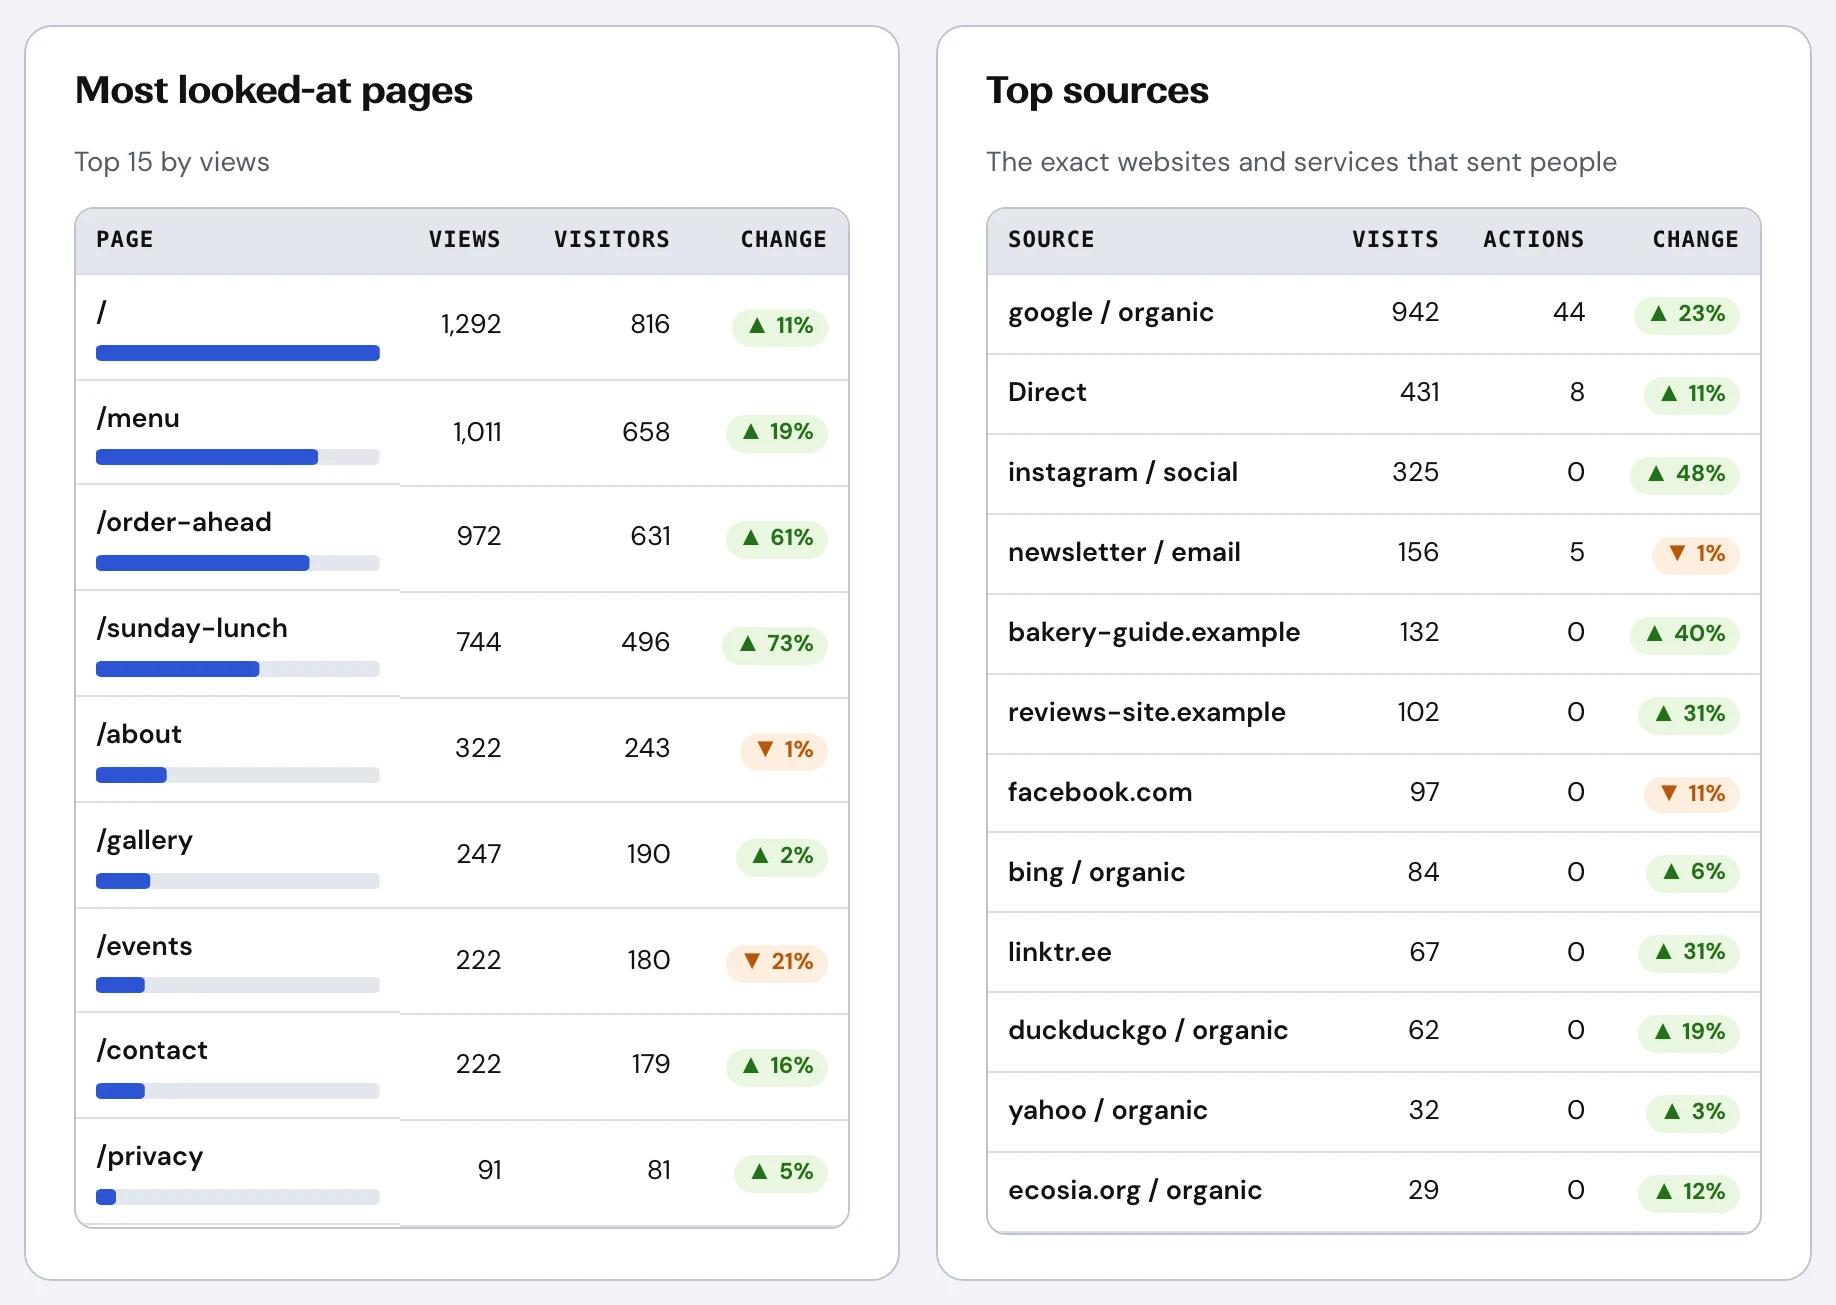Image resolution: width=1836 pixels, height=1305 pixels.
Task: Click the 16% up badge for /contact
Action: tap(777, 1066)
